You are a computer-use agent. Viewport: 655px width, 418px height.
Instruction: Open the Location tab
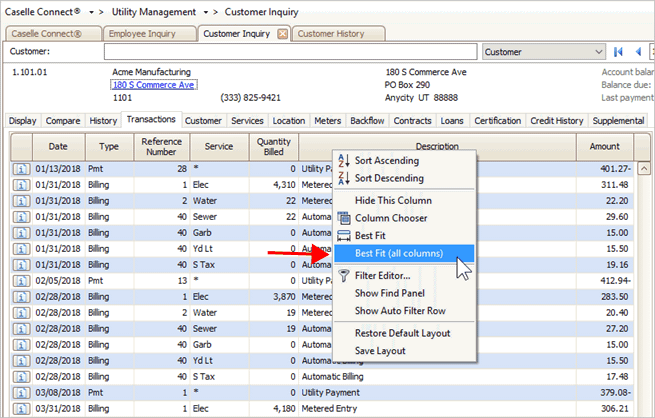[289, 121]
